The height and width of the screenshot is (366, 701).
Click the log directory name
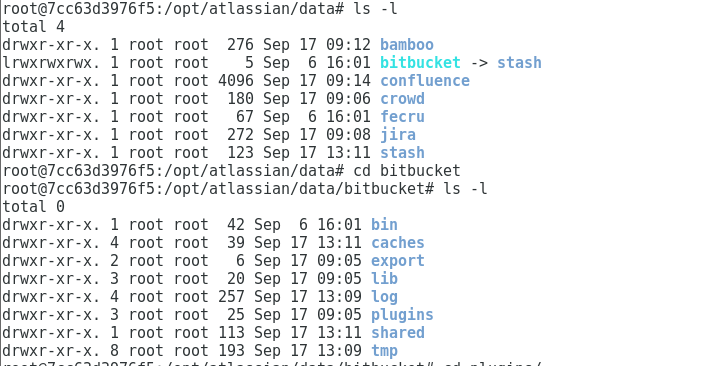pos(384,297)
